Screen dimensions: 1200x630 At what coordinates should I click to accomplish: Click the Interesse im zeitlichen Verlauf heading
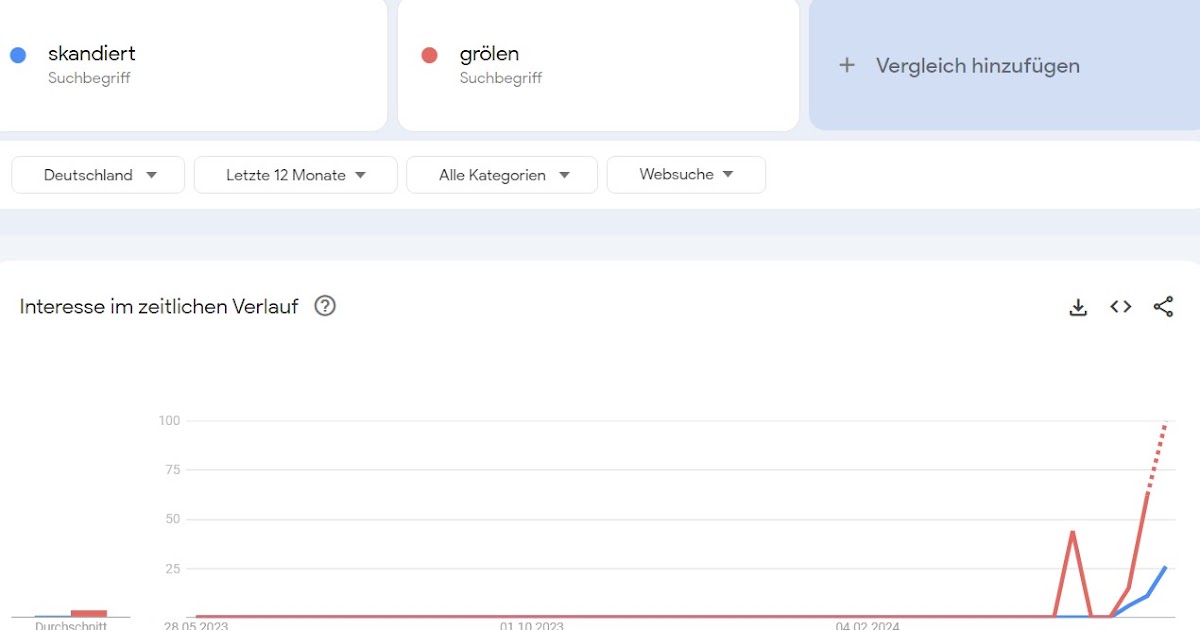[159, 307]
